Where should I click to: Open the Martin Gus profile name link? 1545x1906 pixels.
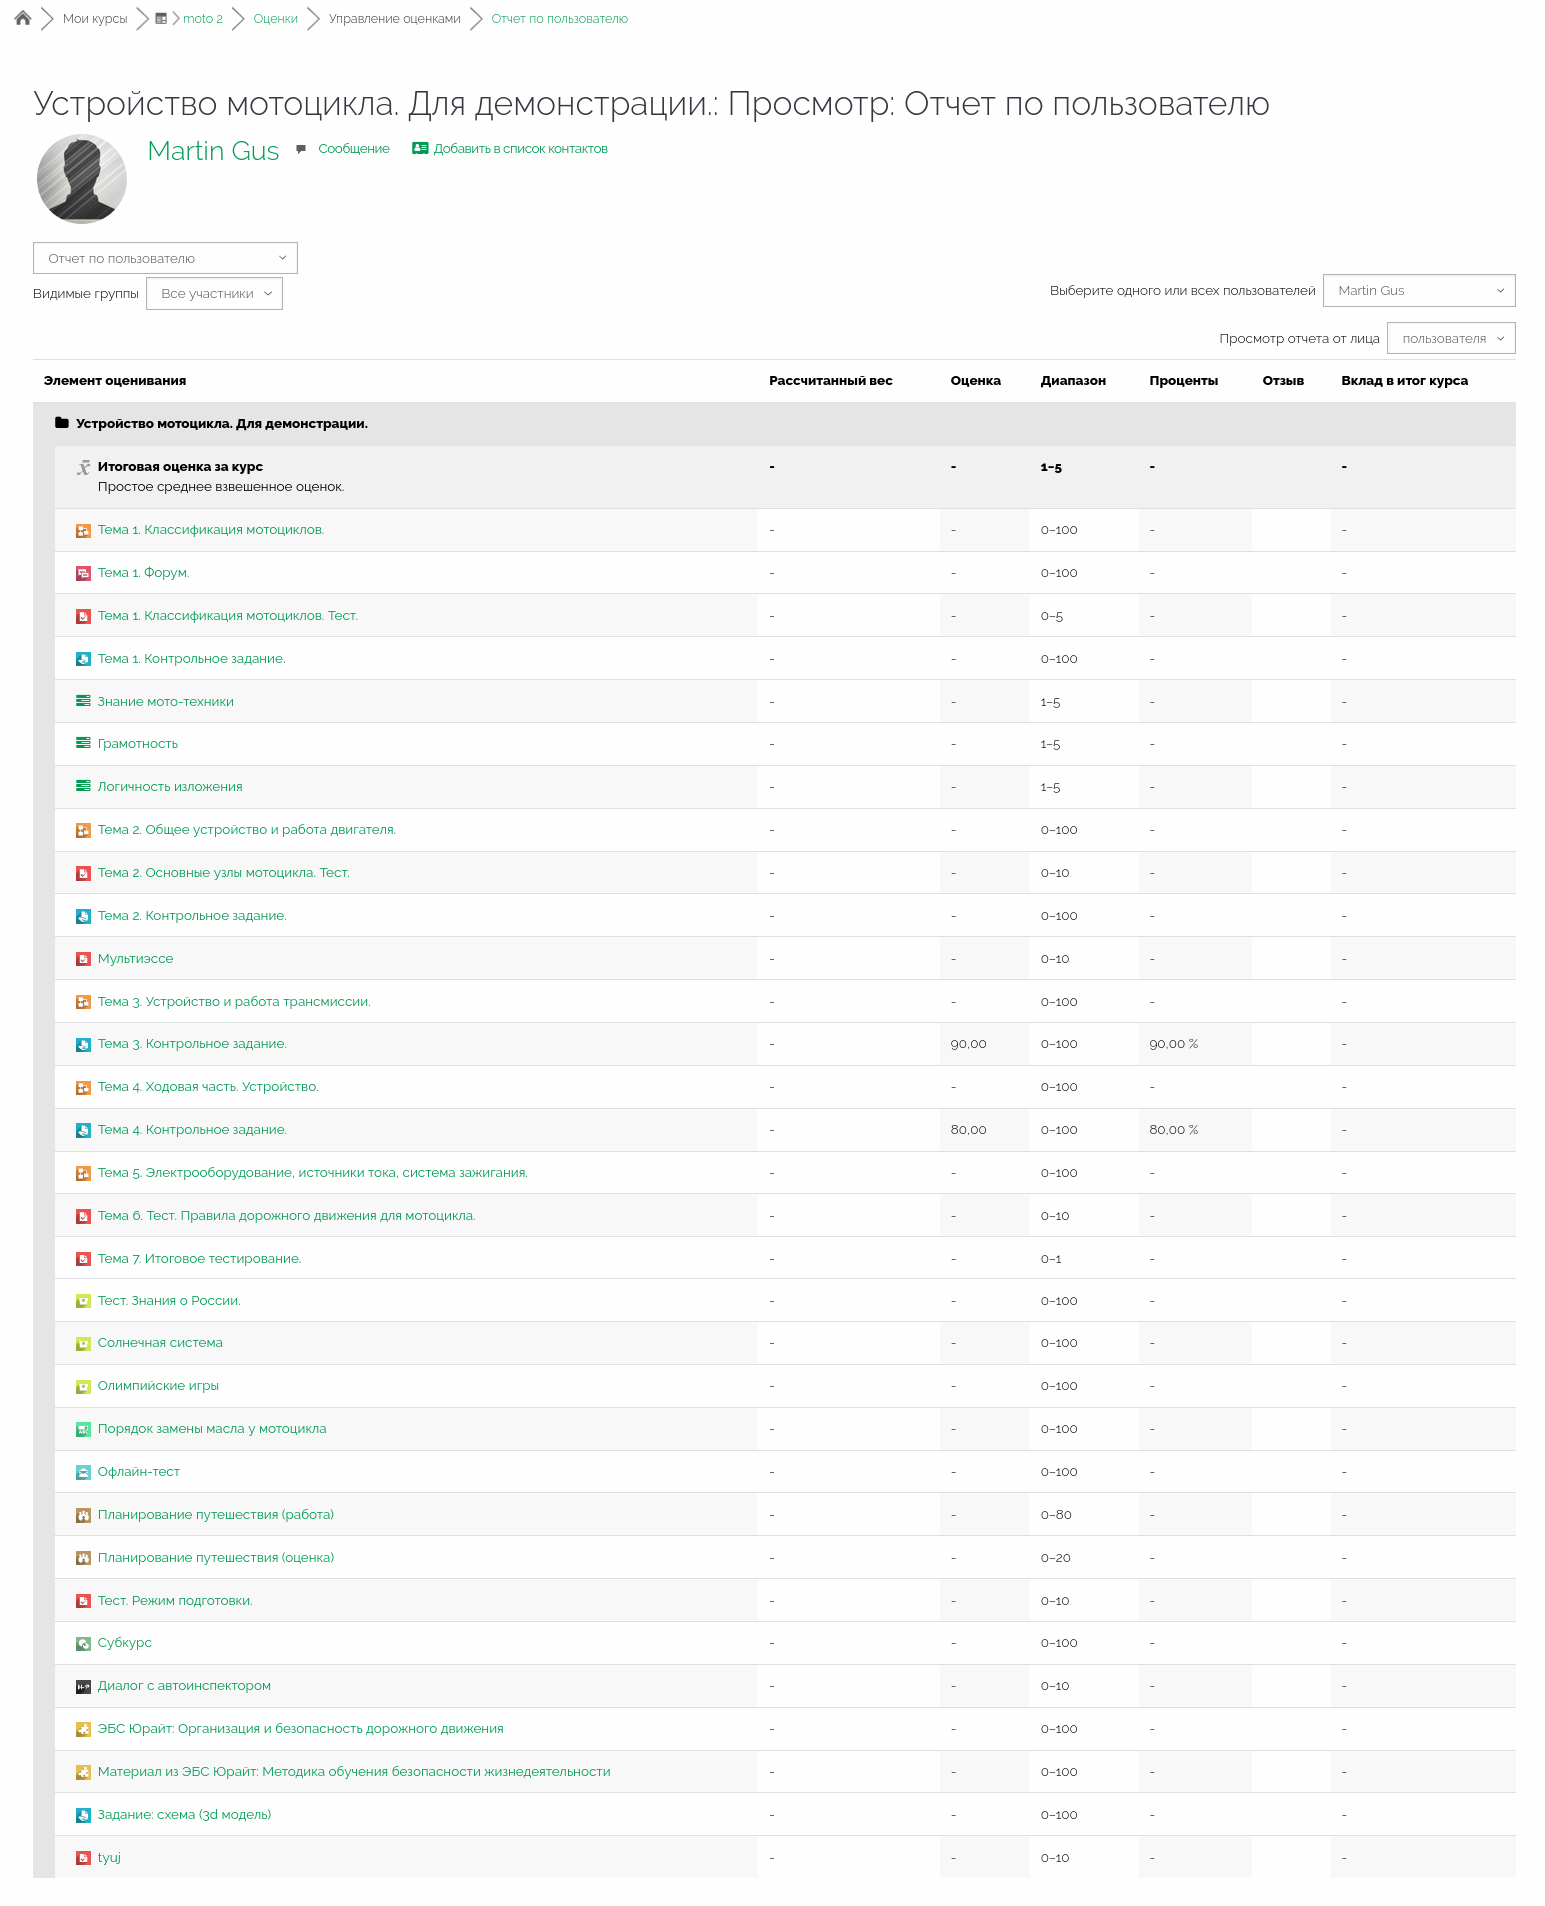pyautogui.click(x=213, y=151)
